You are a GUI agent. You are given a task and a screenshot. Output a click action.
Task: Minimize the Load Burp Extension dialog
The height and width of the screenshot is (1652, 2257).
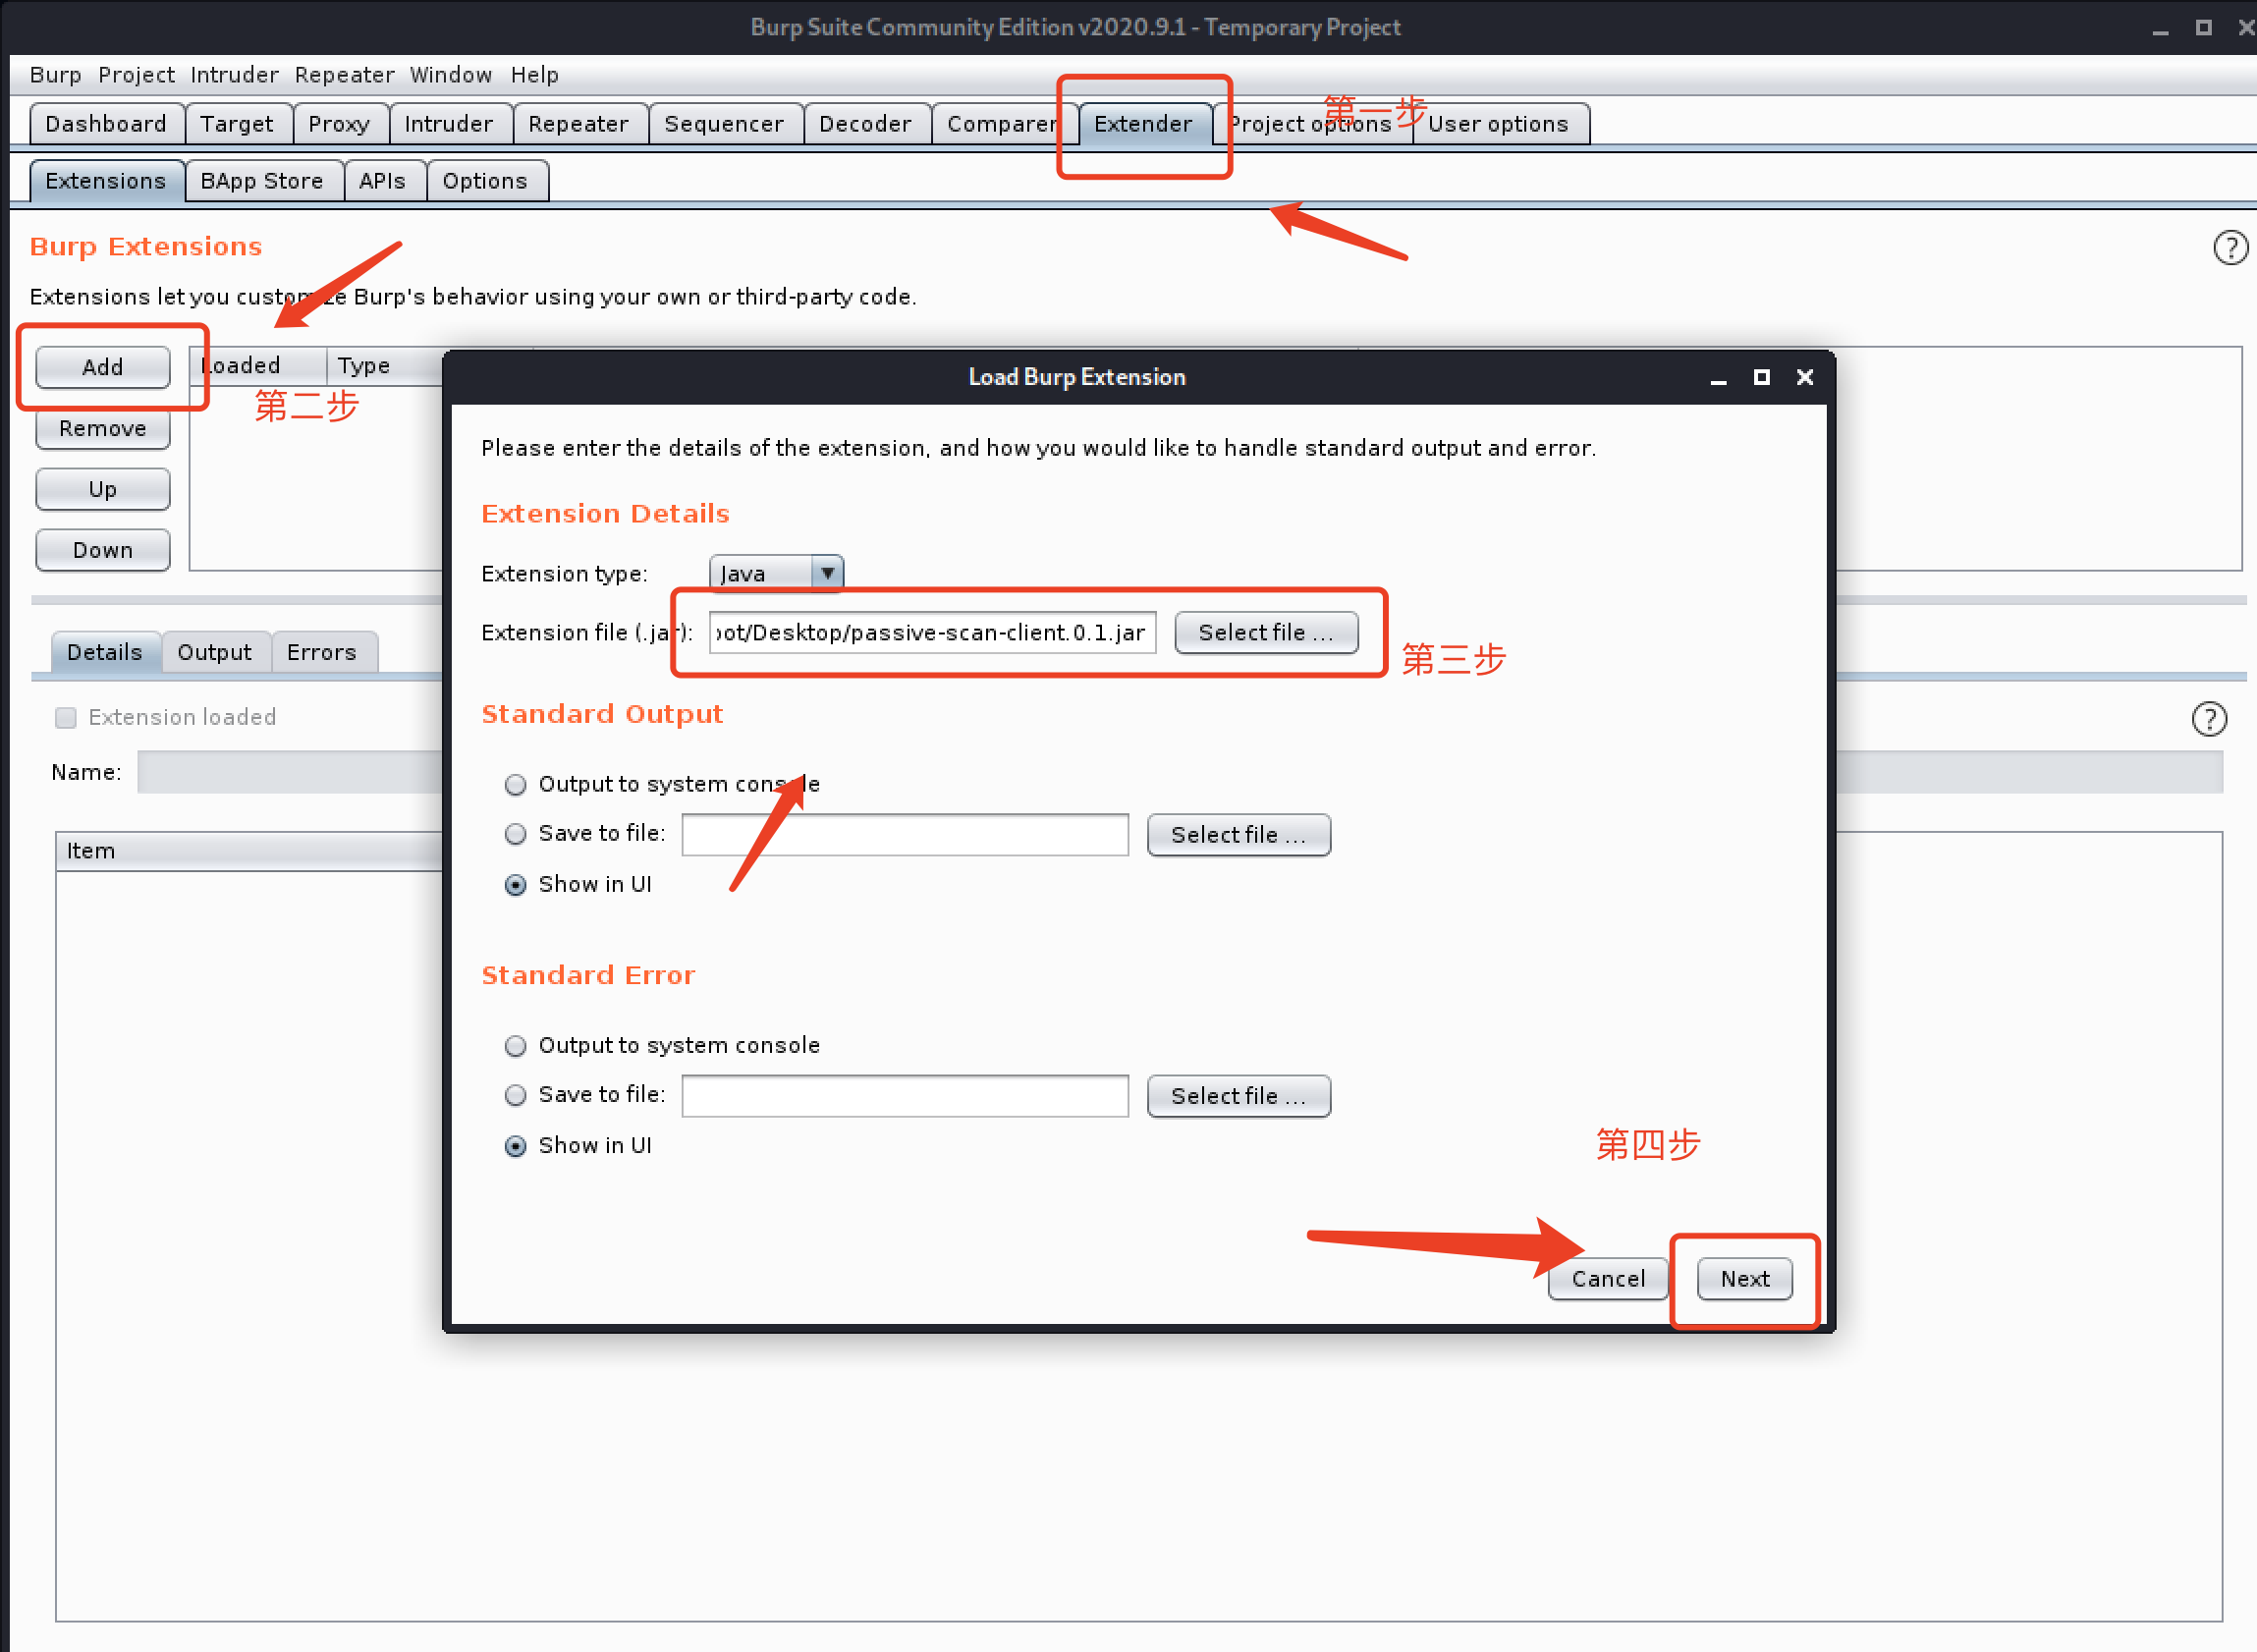[x=1718, y=379]
